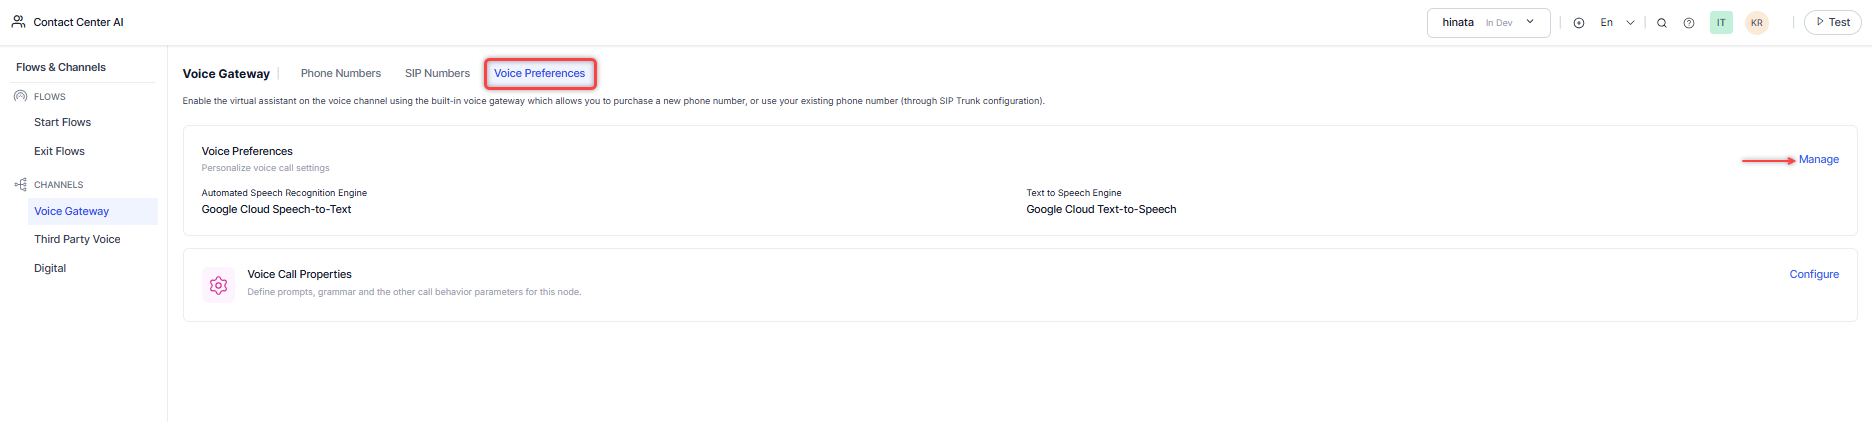Viewport: 1872px width, 422px height.
Task: Open help via question mark icon
Action: pyautogui.click(x=1689, y=23)
